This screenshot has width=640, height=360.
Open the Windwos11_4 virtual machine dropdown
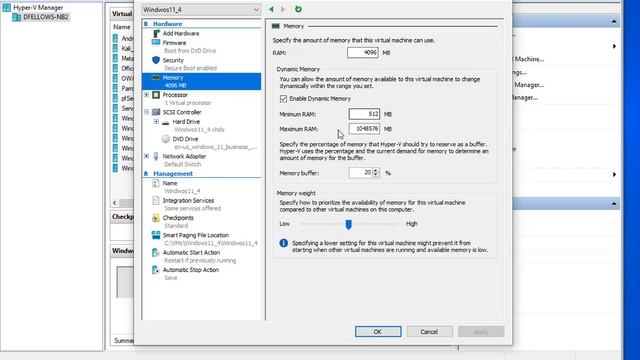tap(201, 9)
